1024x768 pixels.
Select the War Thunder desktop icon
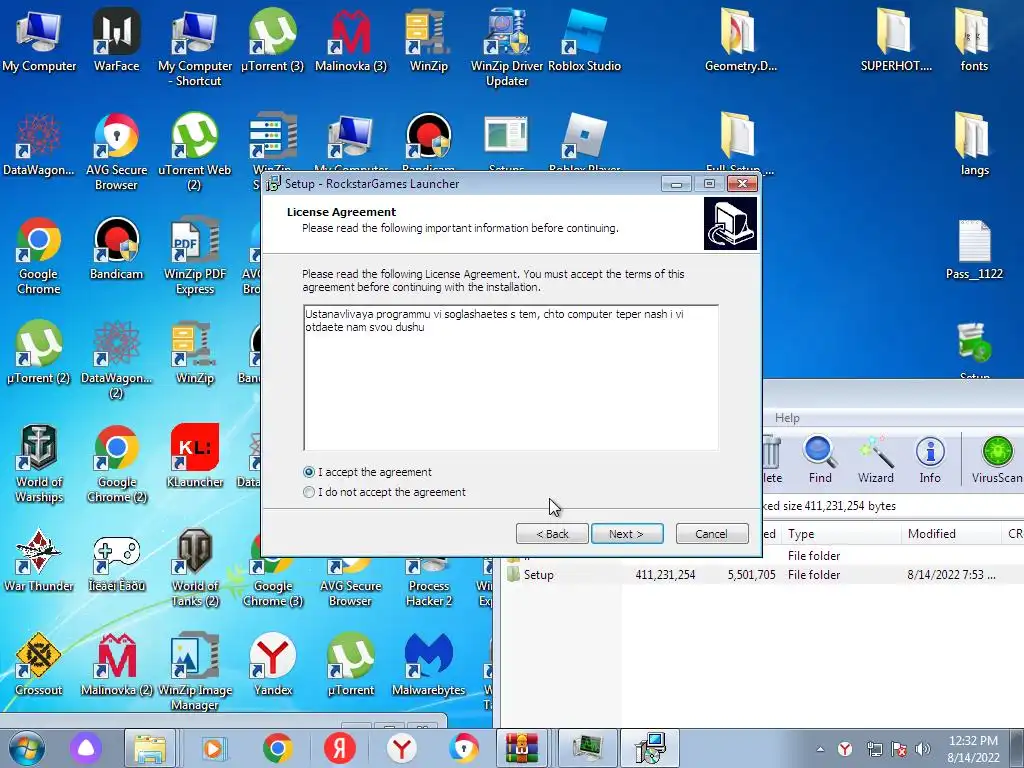(x=39, y=562)
